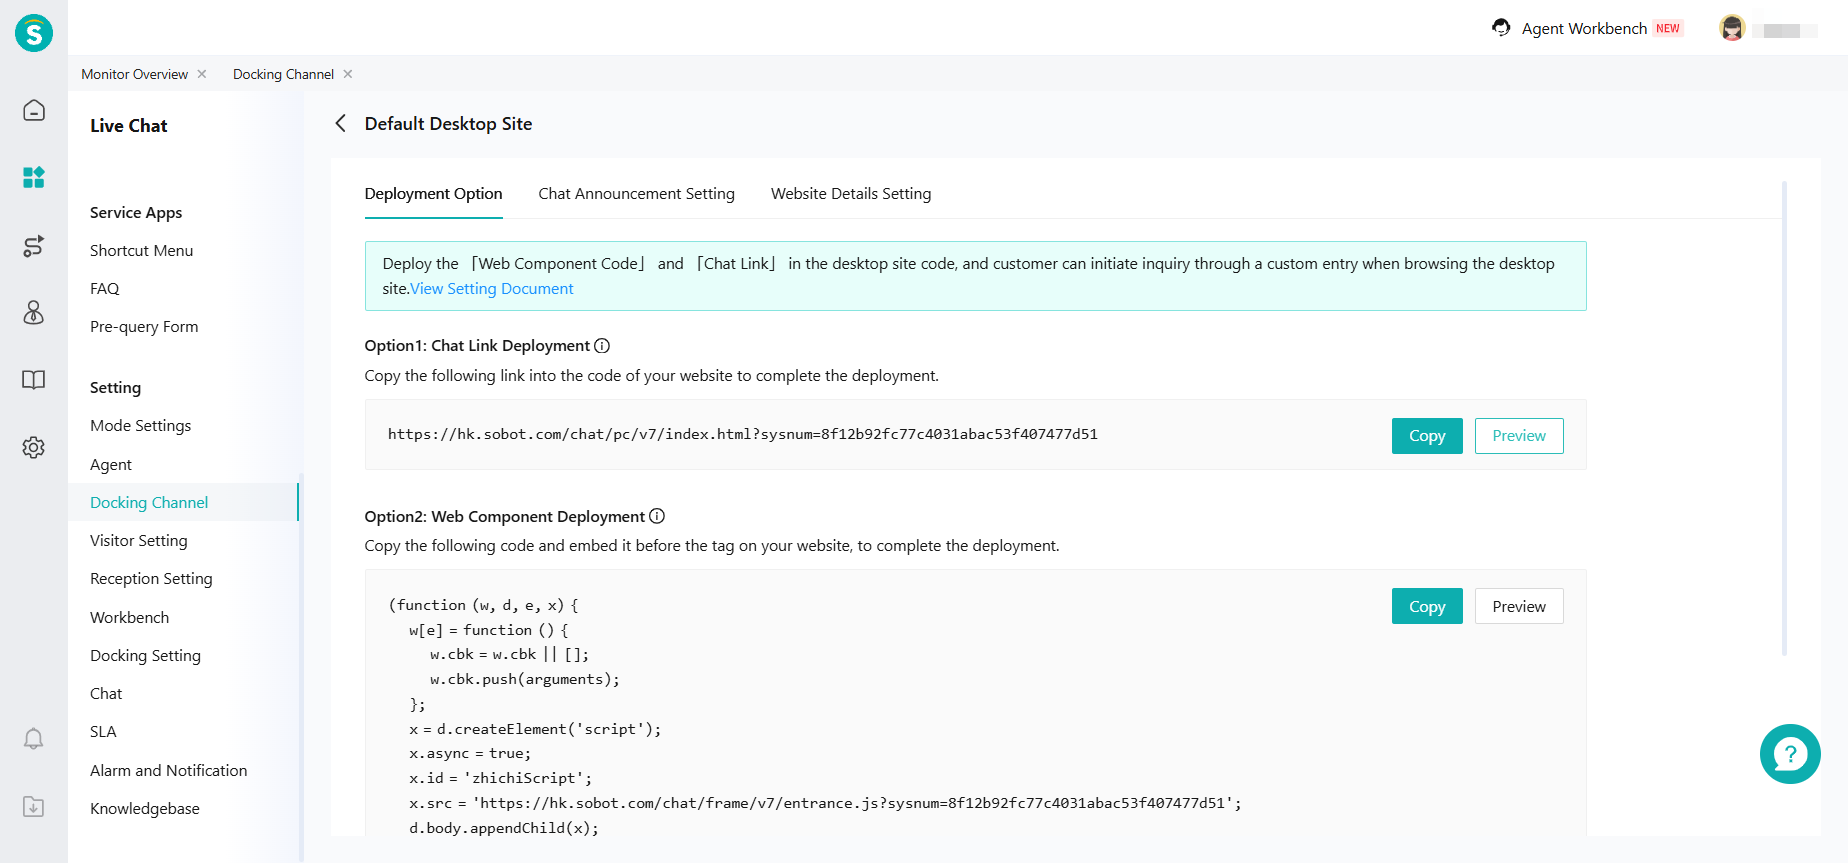Open the View Setting Document link
This screenshot has height=863, width=1848.
coord(492,289)
